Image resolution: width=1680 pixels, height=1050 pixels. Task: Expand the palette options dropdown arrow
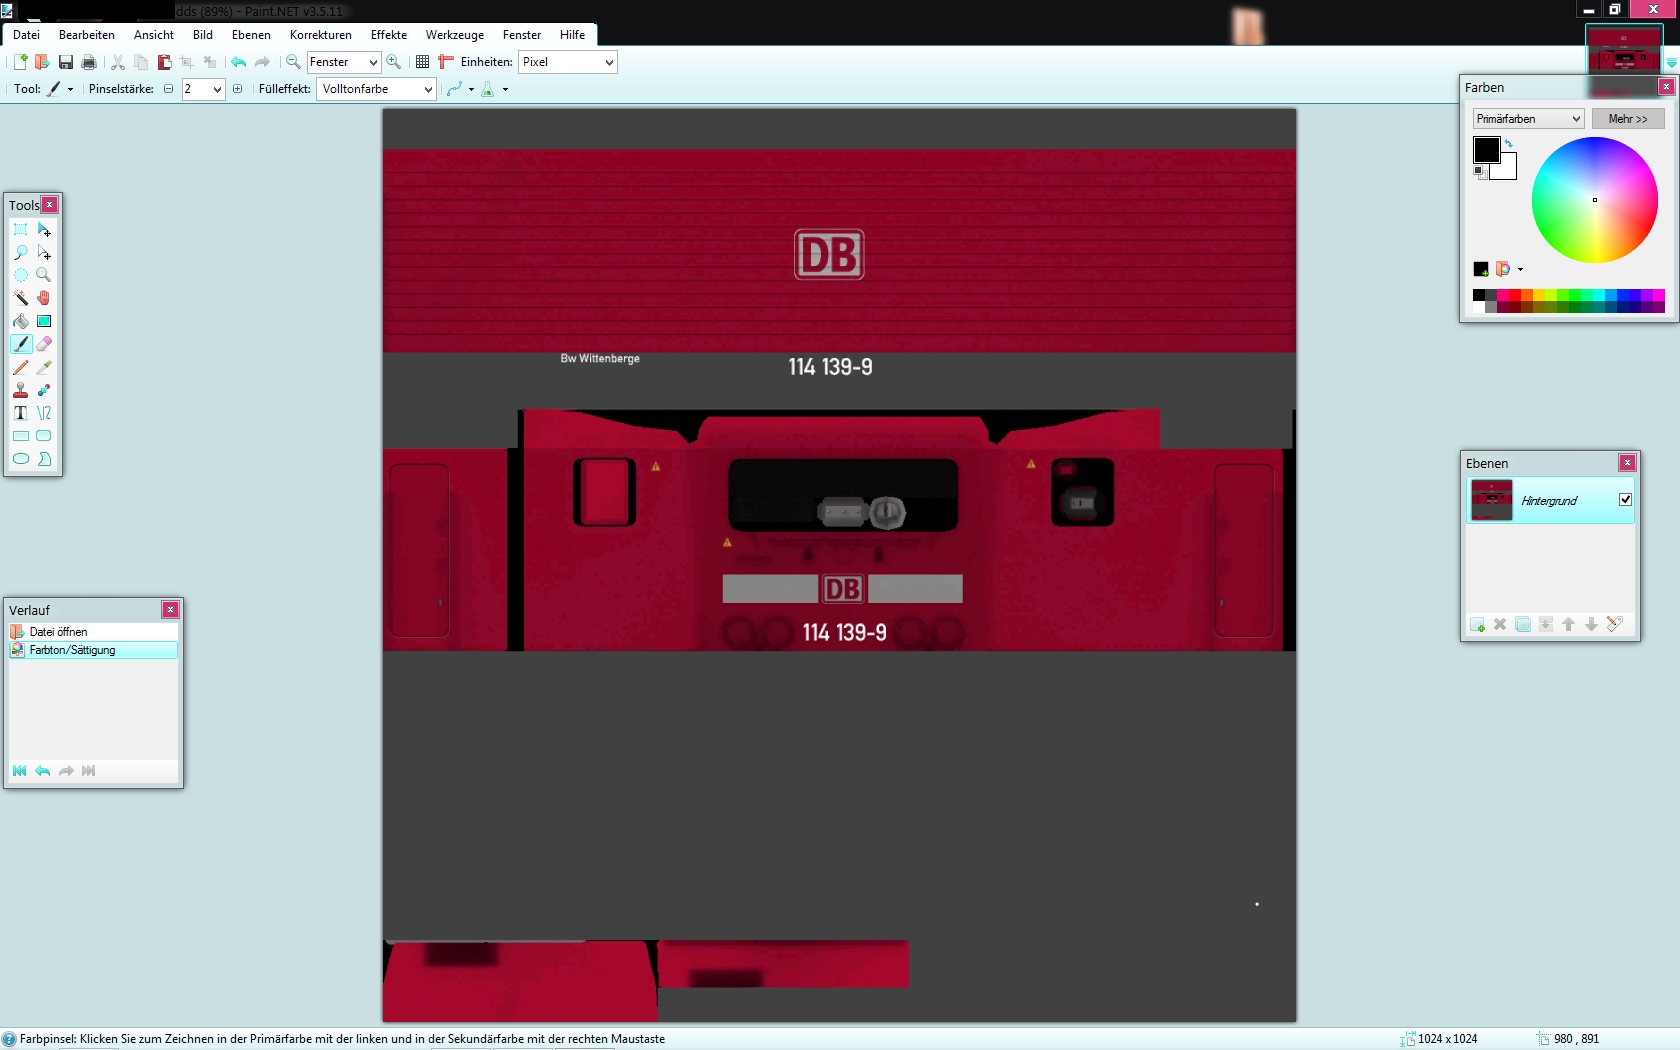1521,269
